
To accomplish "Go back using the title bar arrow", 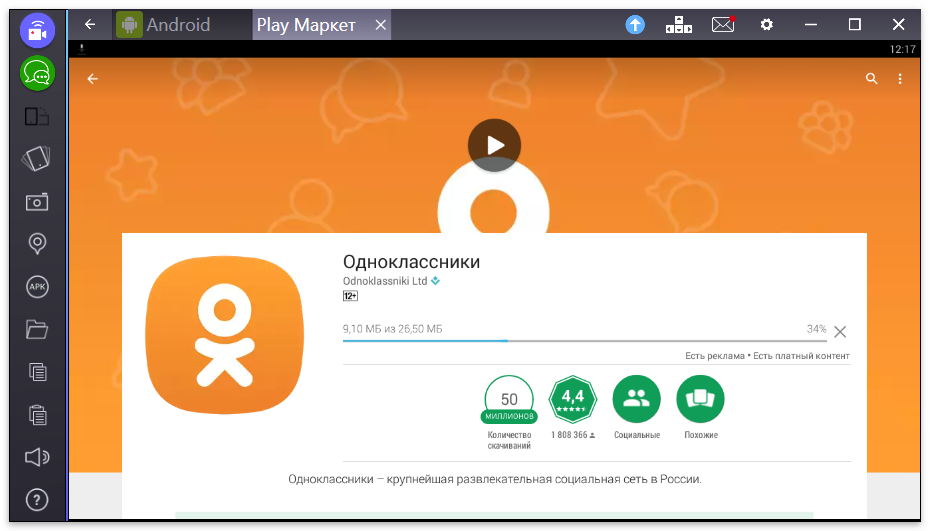I will pyautogui.click(x=90, y=24).
